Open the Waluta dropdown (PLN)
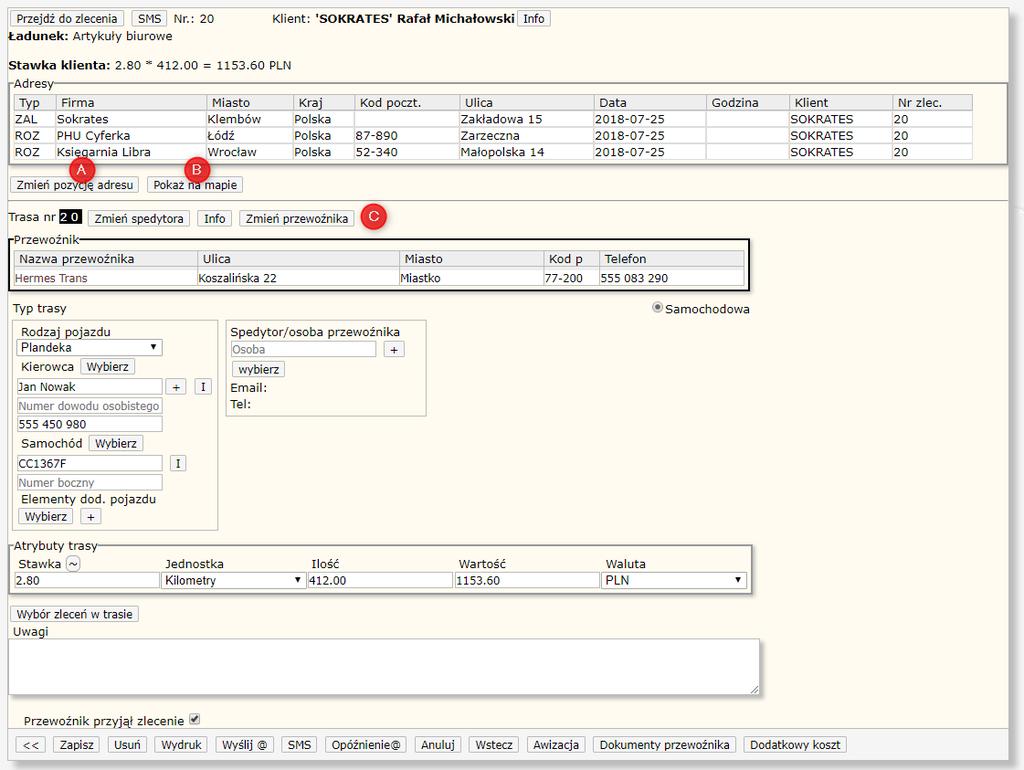 673,581
